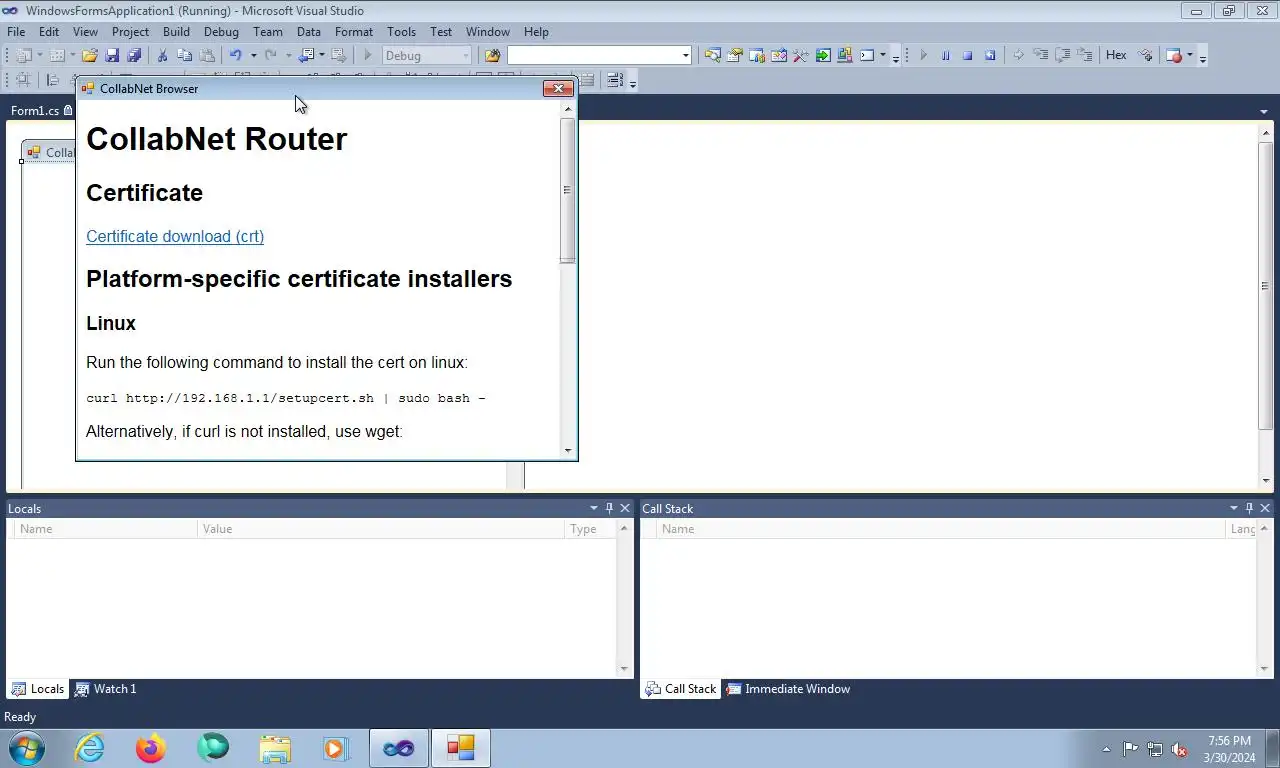The height and width of the screenshot is (768, 1280).
Task: Click the Toolbox (hammer and wrench) icon
Action: point(800,56)
